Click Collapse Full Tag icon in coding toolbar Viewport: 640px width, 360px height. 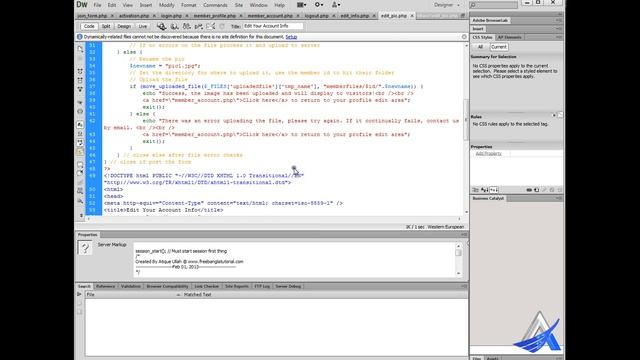80,71
